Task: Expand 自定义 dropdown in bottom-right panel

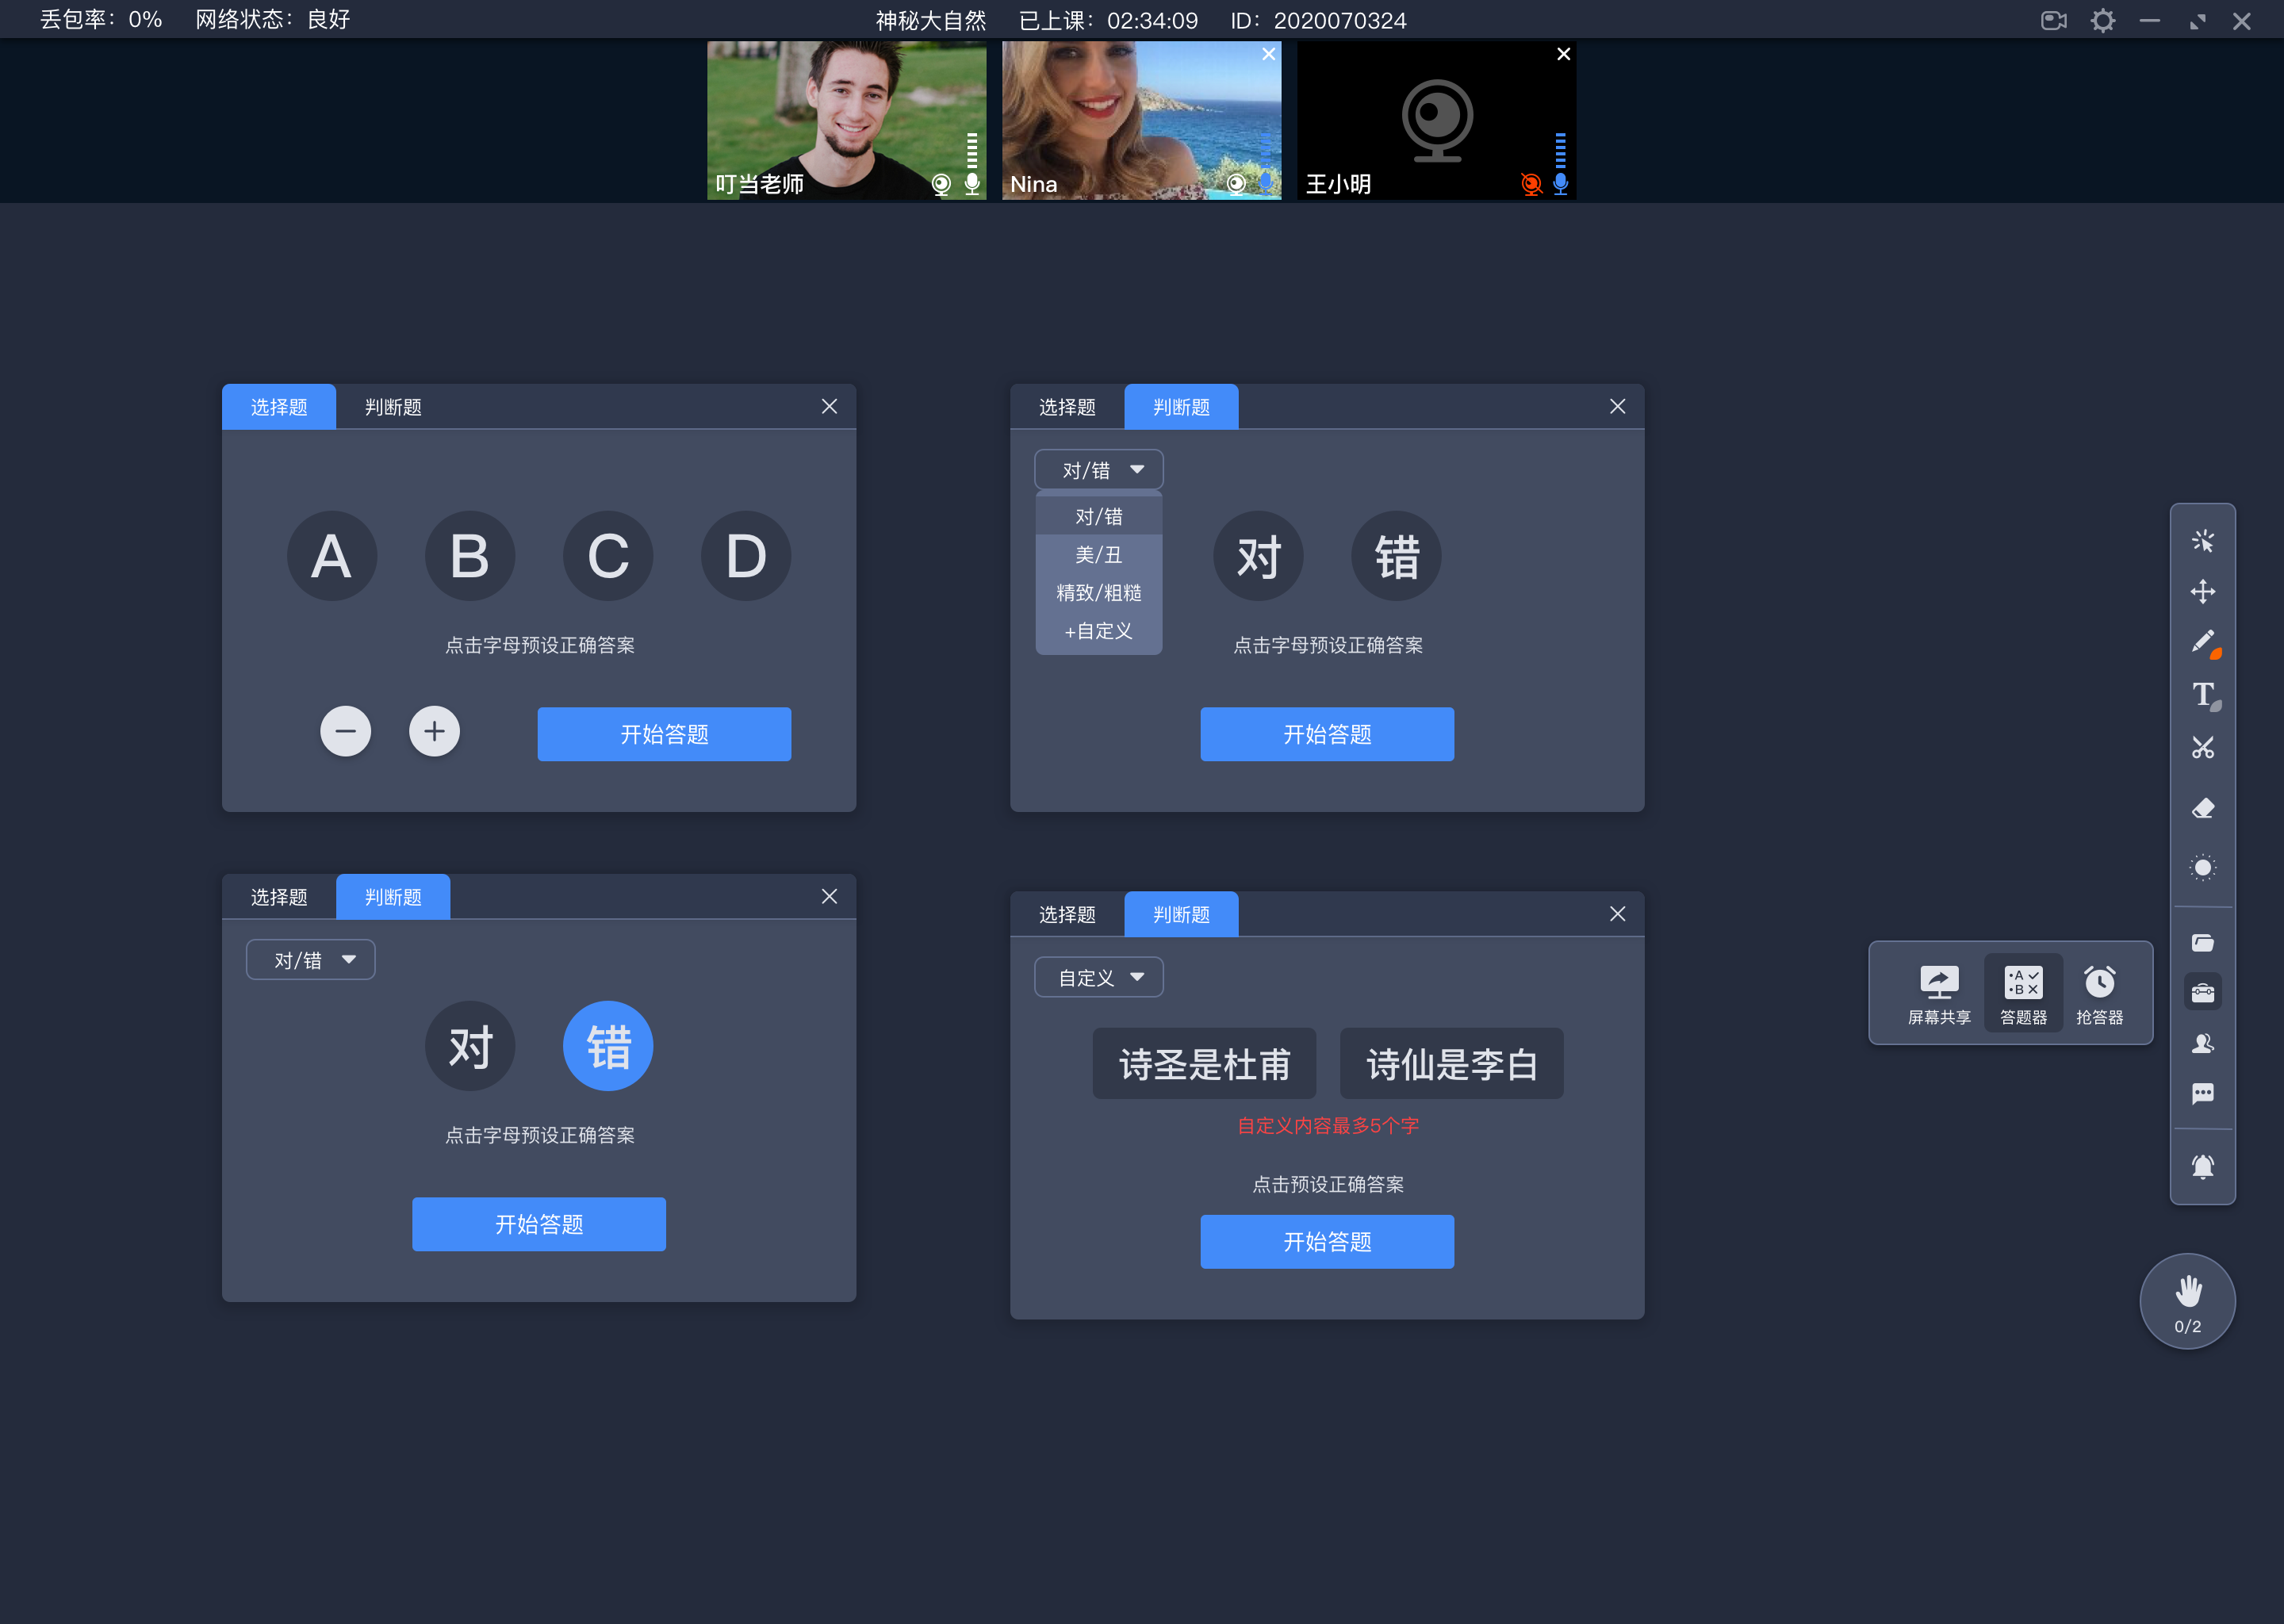Action: 1093,977
